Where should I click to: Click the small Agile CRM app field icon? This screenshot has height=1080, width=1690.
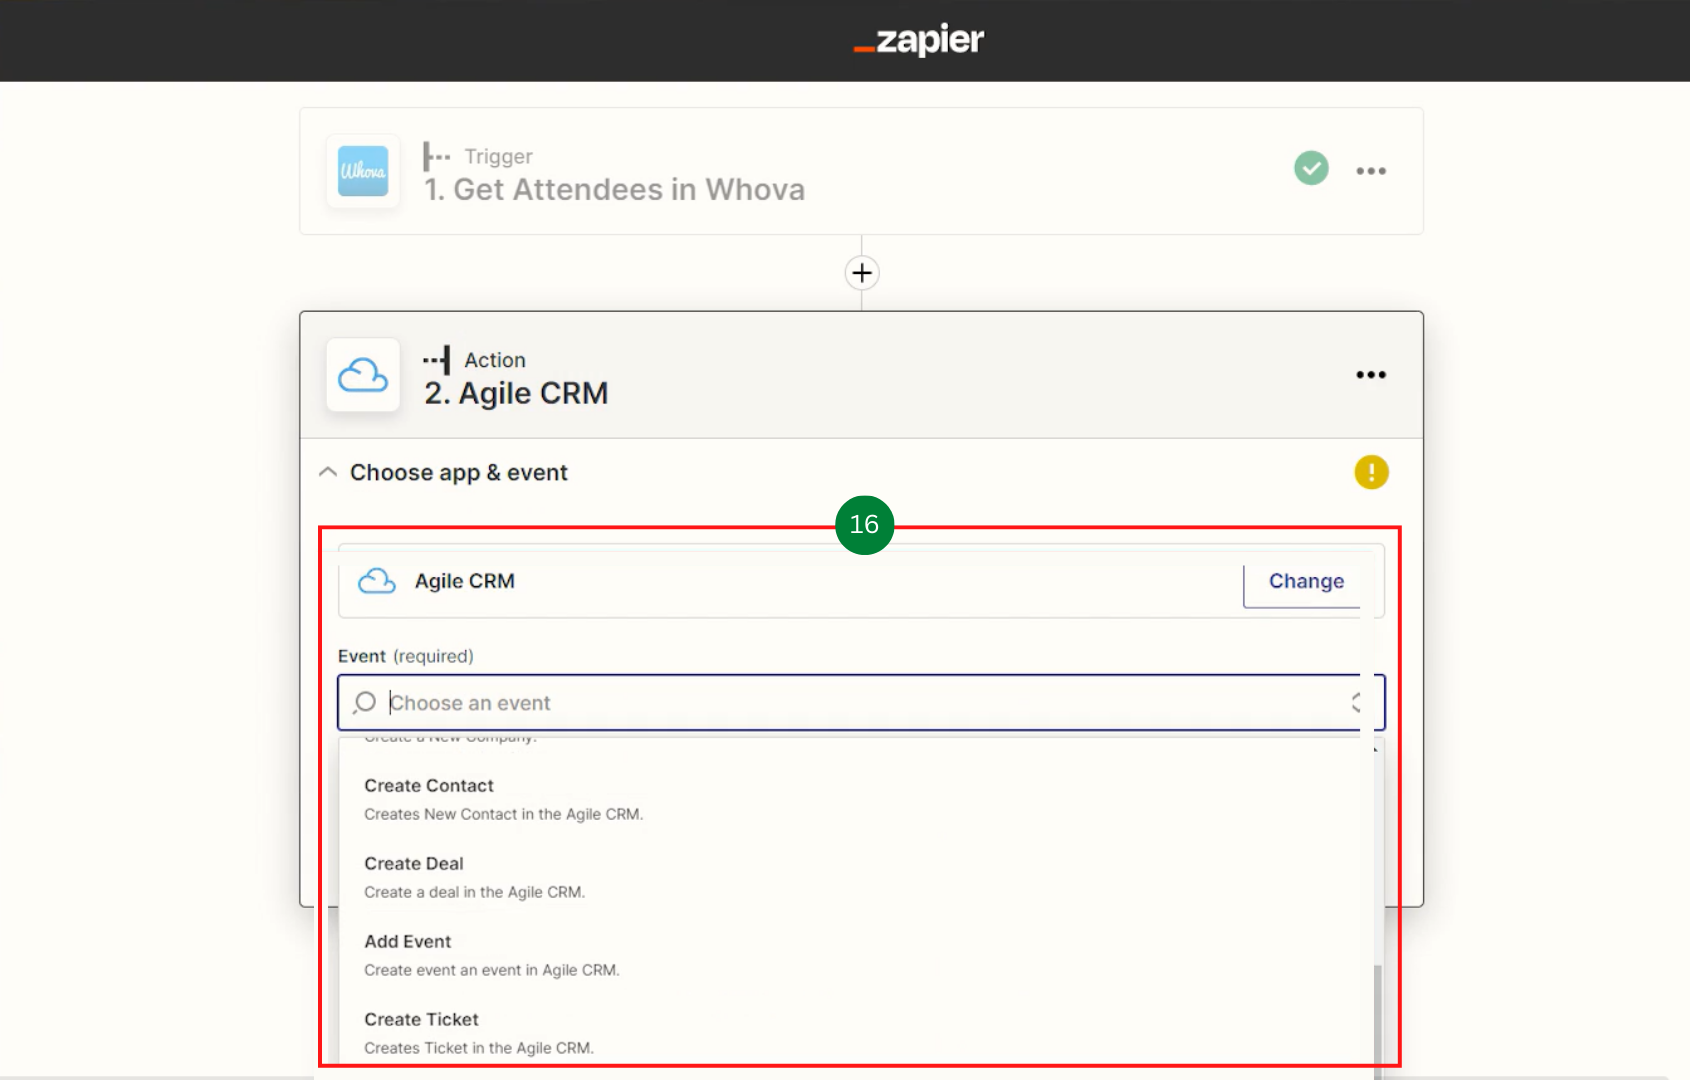click(377, 581)
